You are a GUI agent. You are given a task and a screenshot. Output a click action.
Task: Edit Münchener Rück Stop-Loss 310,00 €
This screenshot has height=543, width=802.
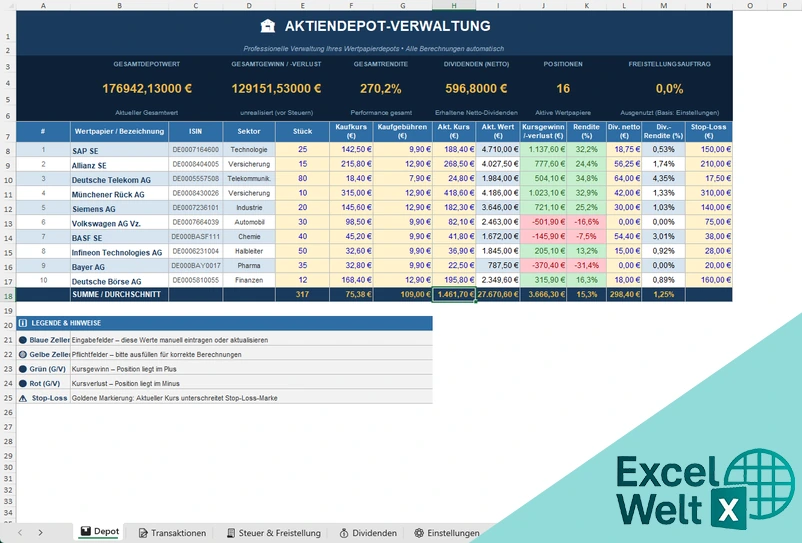coord(708,193)
